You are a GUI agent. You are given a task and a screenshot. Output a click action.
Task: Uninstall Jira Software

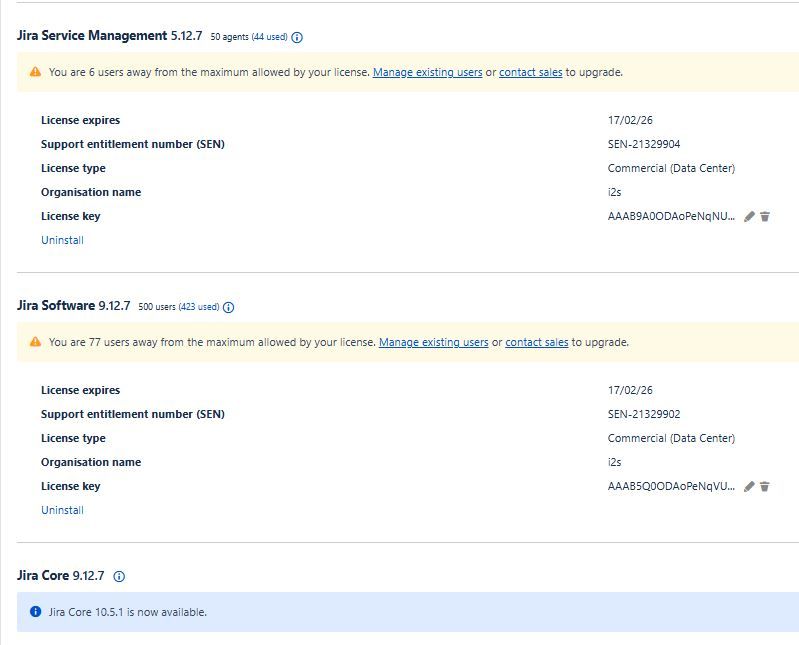[x=62, y=510]
